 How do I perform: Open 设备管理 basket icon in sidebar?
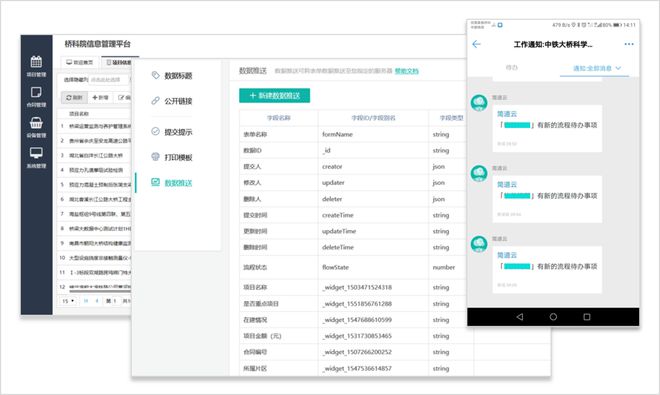tap(36, 123)
